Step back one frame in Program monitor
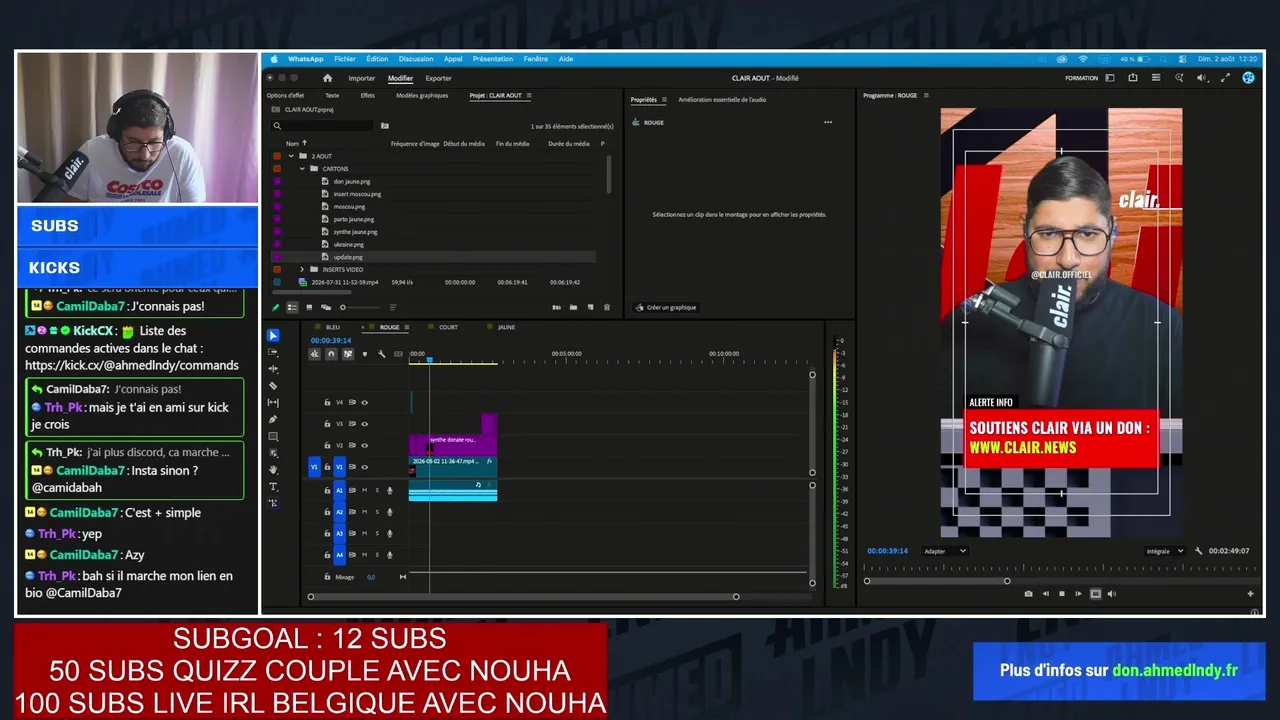Screen dimensions: 1280x720 coord(1046,594)
